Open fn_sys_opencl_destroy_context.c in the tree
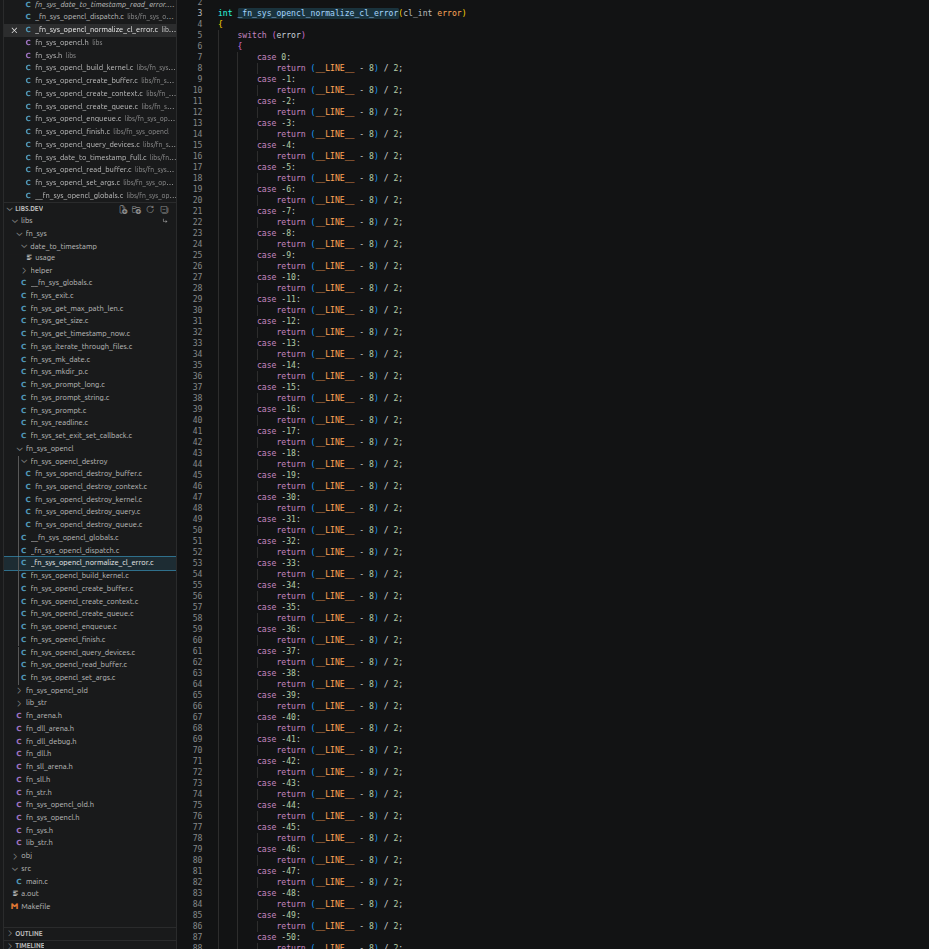The image size is (929, 949). click(90, 486)
